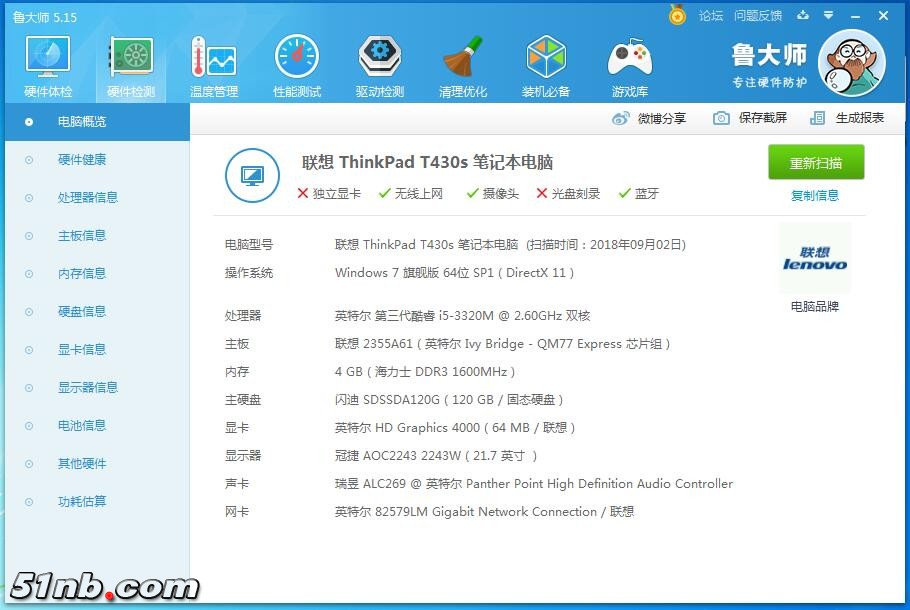Viewport: 910px width, 610px height.
Task: Open 温度管理 temperature management
Action: [213, 63]
